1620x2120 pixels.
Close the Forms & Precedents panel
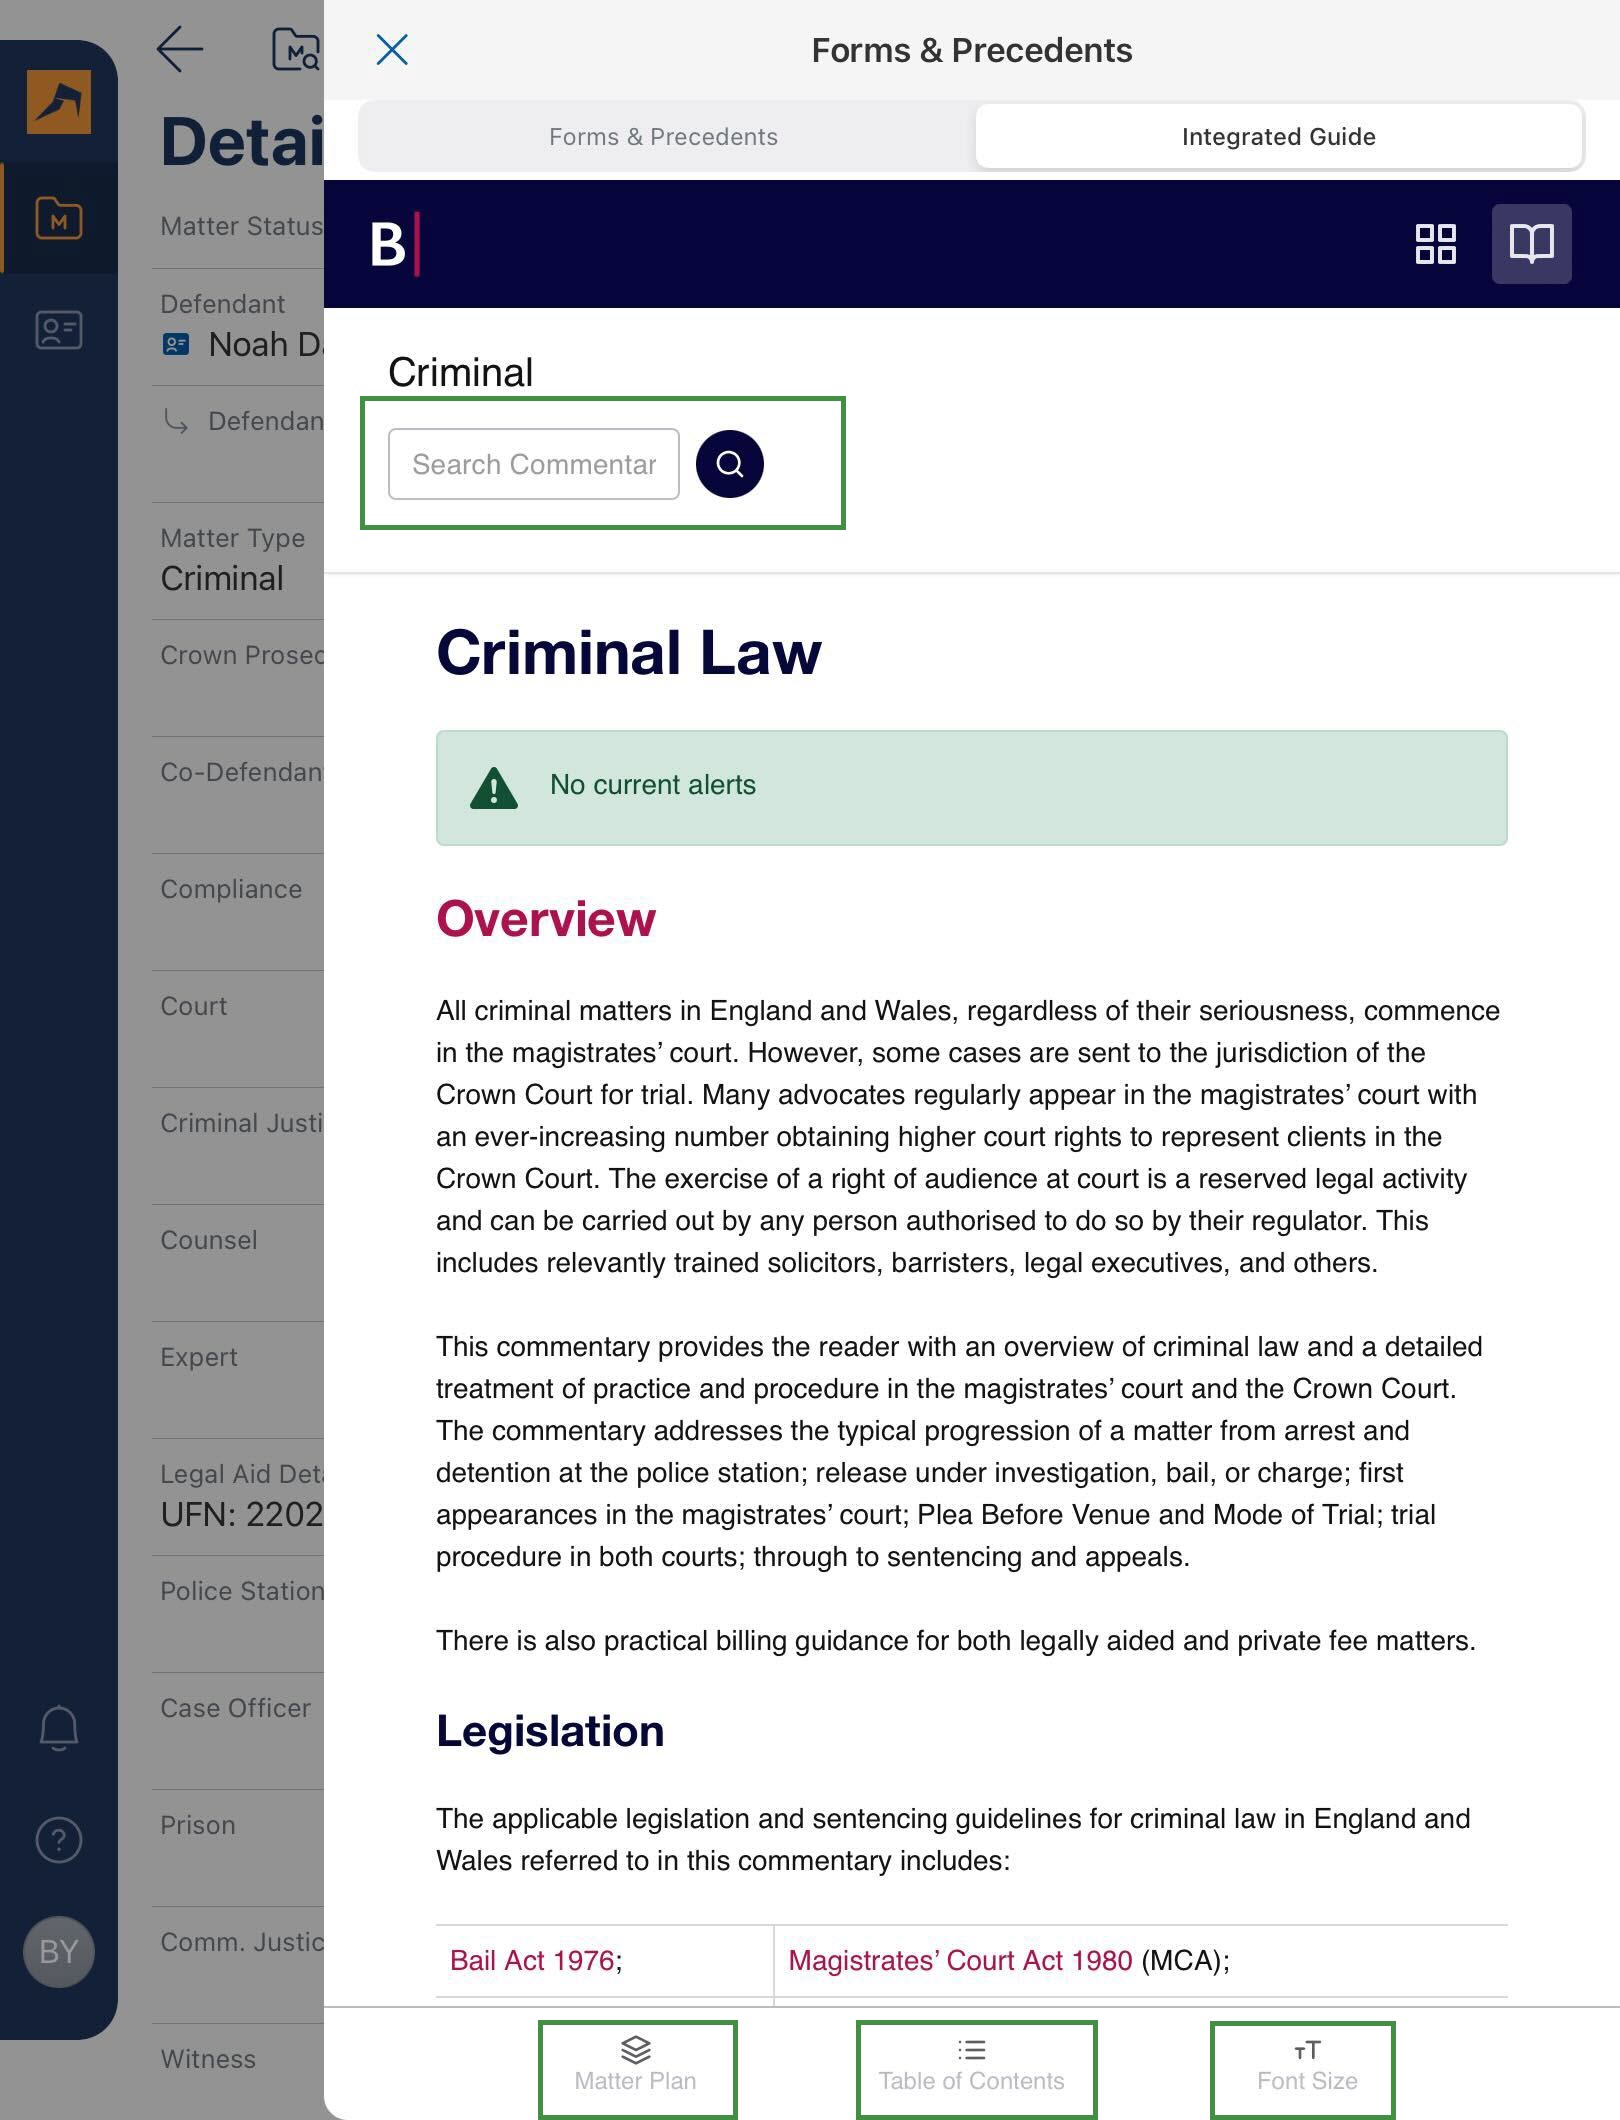392,50
